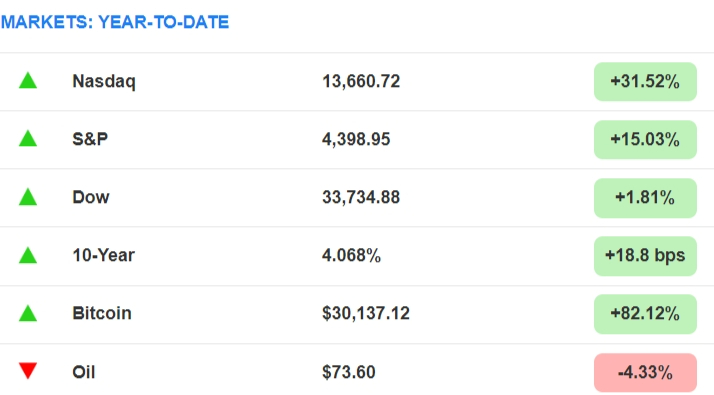Click the +82.12% Bitcoin change badge
The image size is (714, 395).
pyautogui.click(x=645, y=314)
